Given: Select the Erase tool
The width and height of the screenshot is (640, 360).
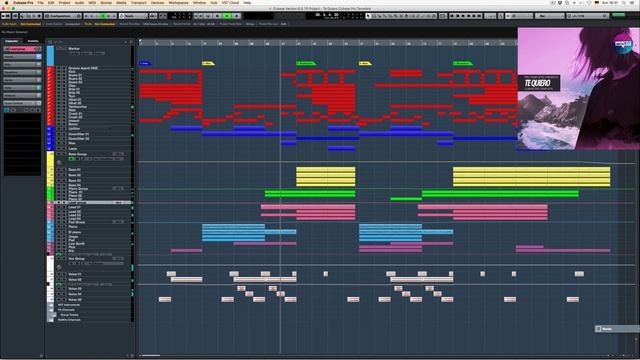Looking at the screenshot, I should coord(389,16).
